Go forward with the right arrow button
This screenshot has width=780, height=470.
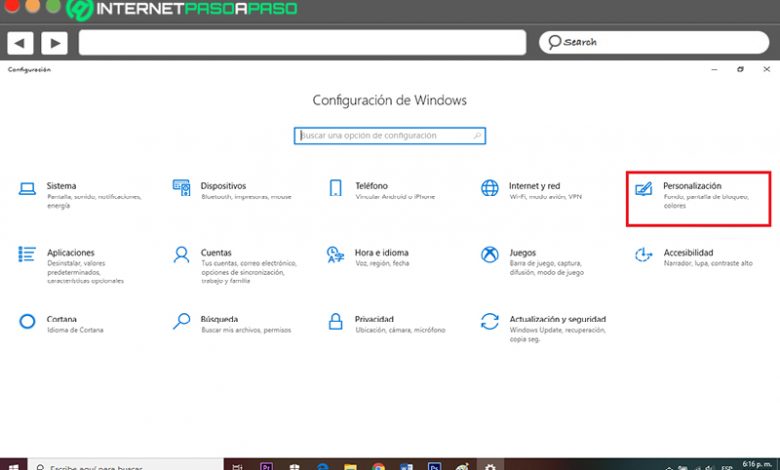[54, 43]
